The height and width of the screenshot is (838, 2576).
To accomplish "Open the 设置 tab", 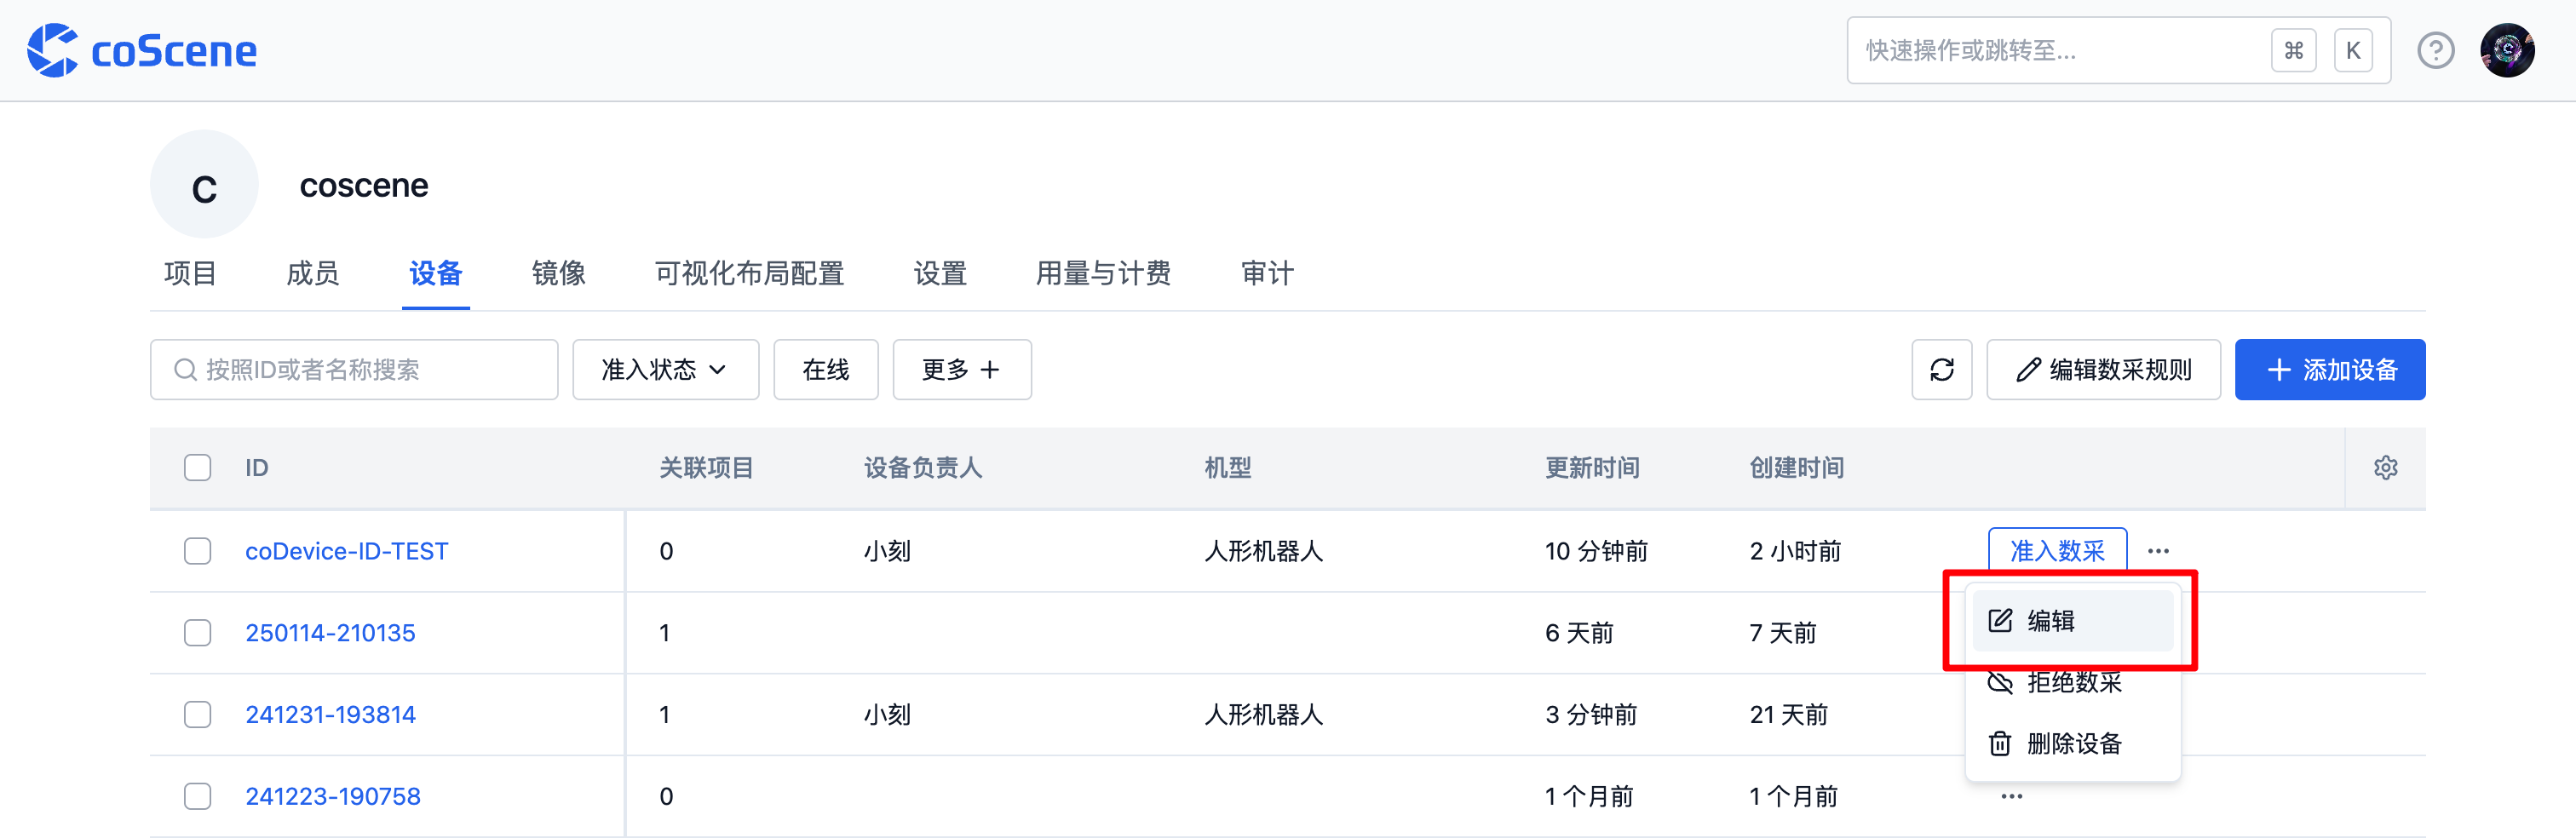I will point(941,274).
